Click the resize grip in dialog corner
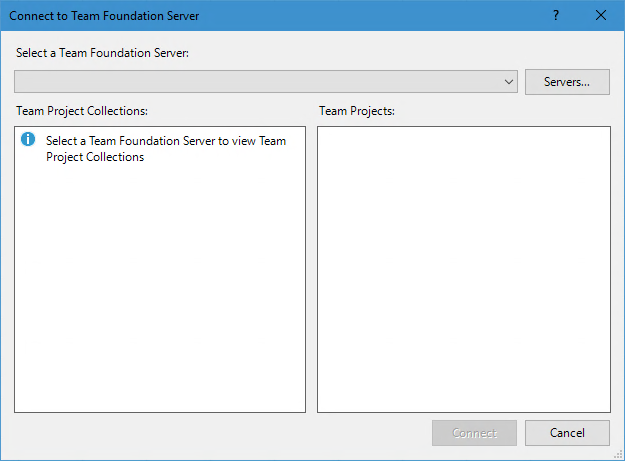The width and height of the screenshot is (625, 461). point(618,454)
